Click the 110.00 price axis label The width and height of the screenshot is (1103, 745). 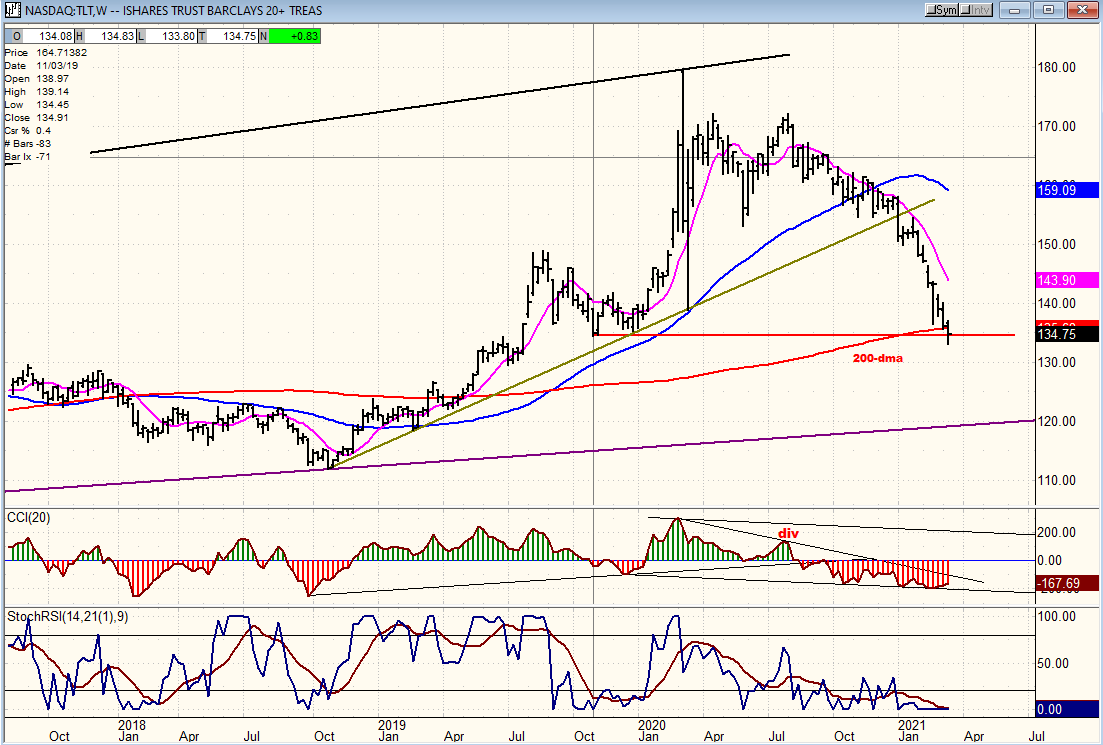pos(1059,480)
